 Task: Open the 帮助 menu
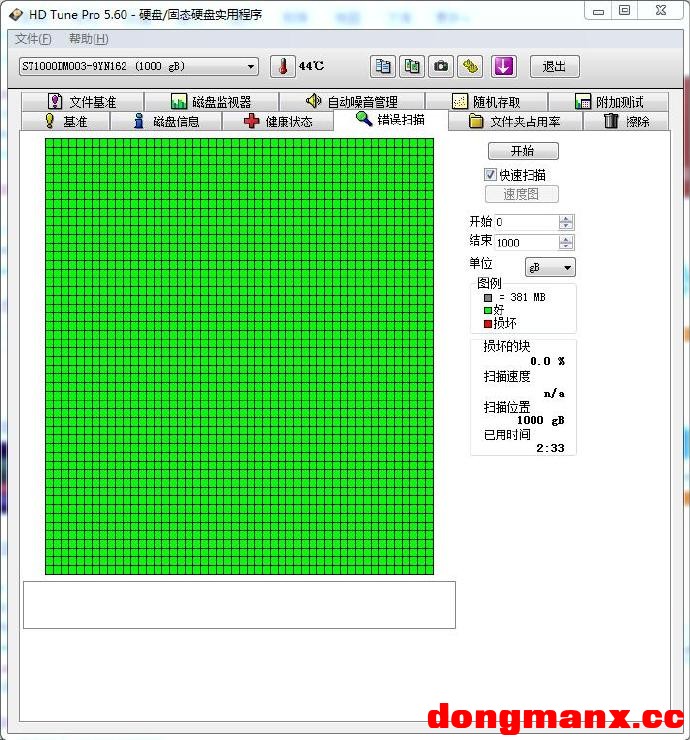point(88,39)
